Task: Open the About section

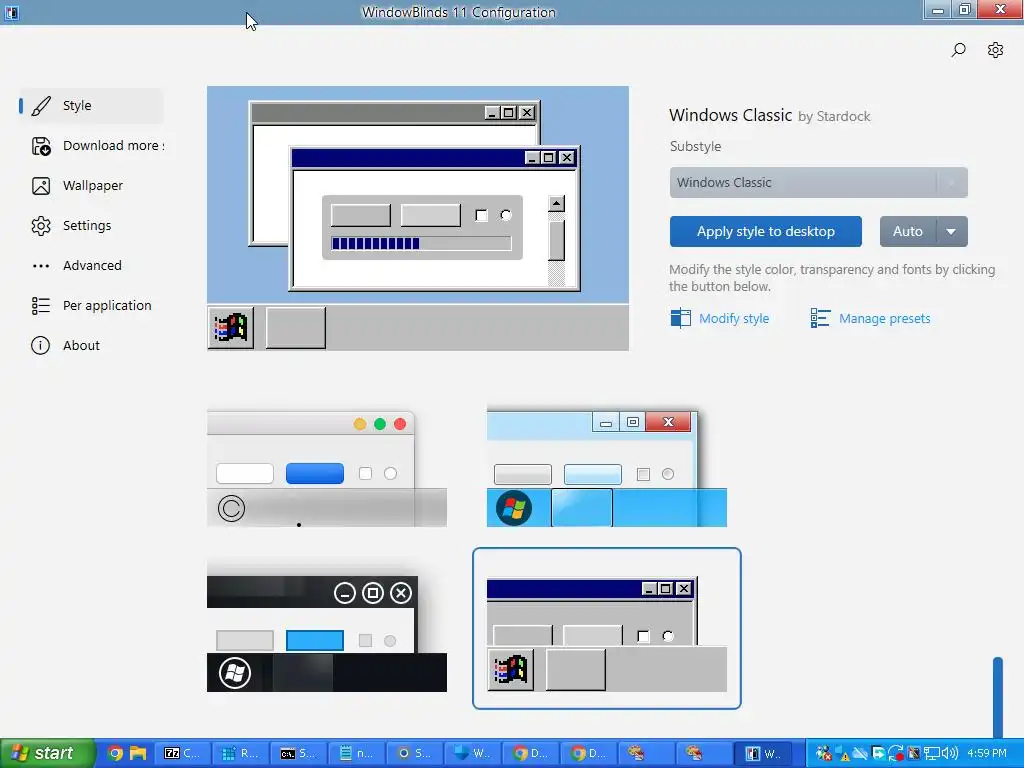Action: coord(91,345)
